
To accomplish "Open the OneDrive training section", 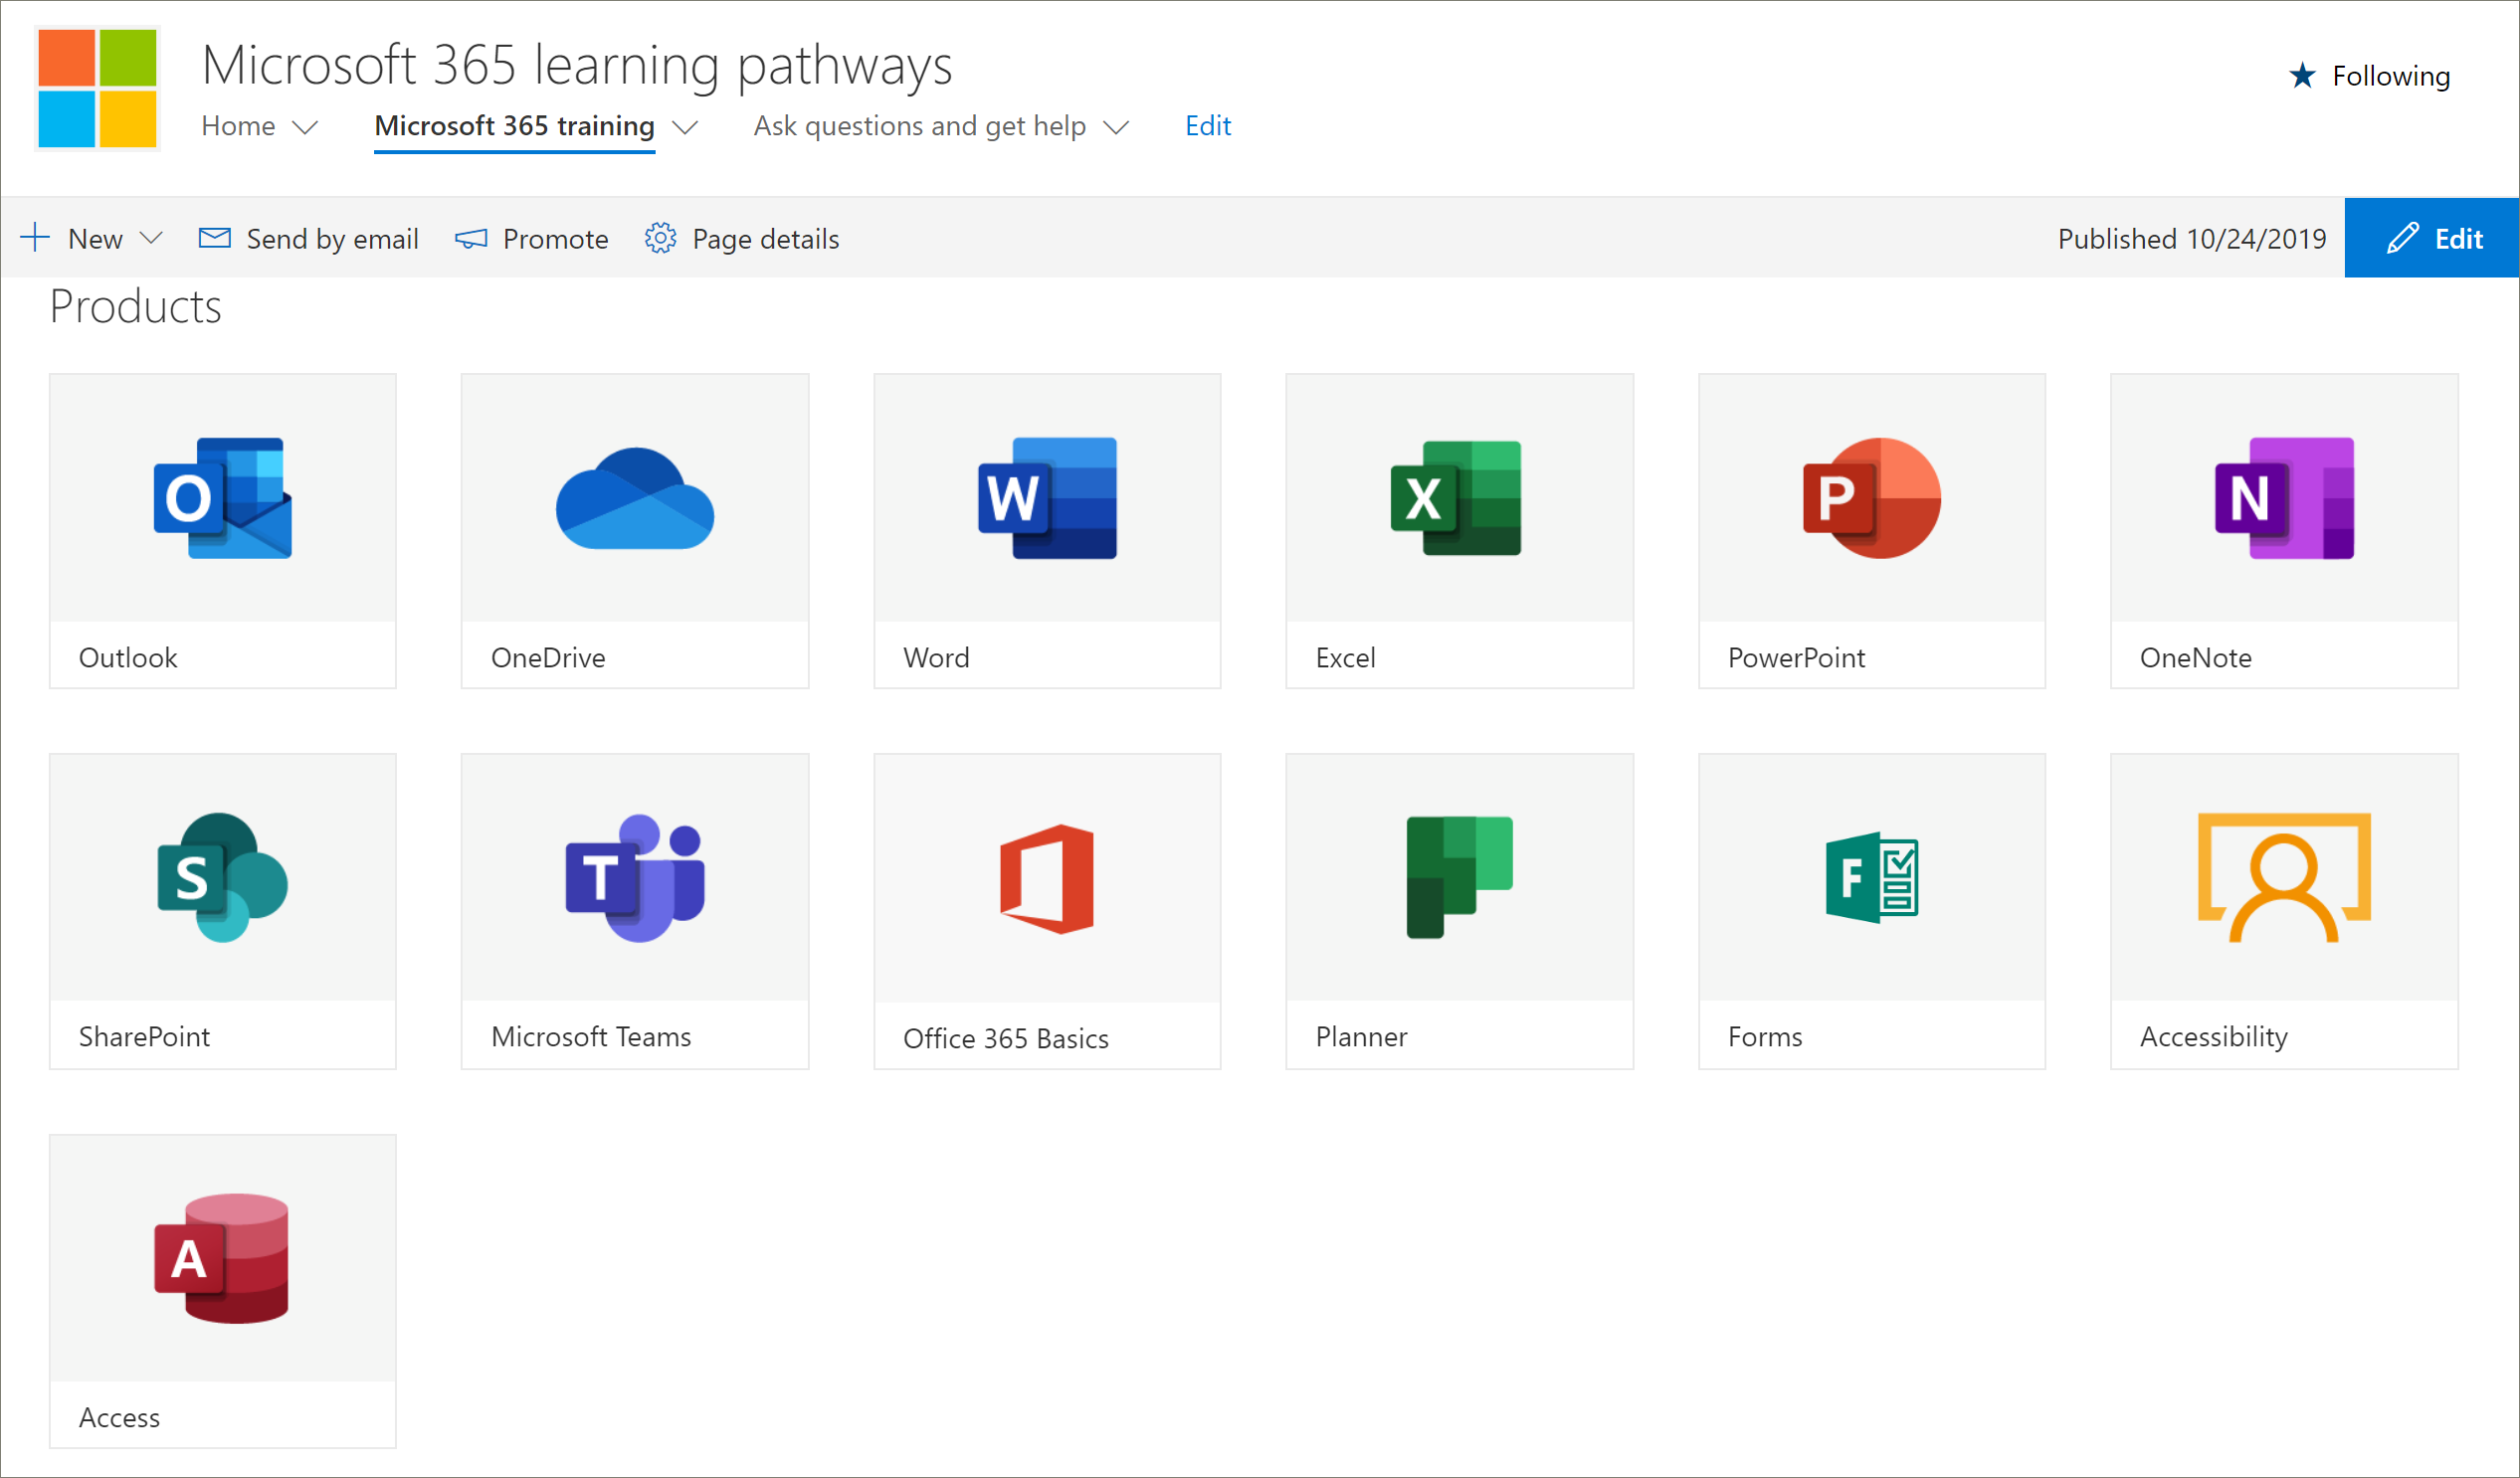I will coord(636,528).
